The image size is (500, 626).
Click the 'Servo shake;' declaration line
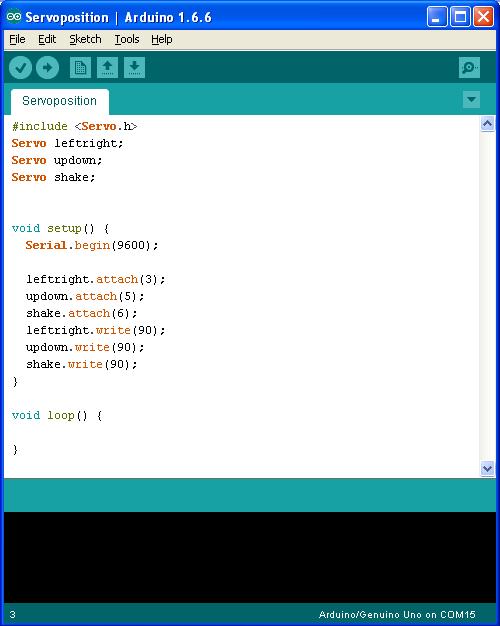(54, 177)
